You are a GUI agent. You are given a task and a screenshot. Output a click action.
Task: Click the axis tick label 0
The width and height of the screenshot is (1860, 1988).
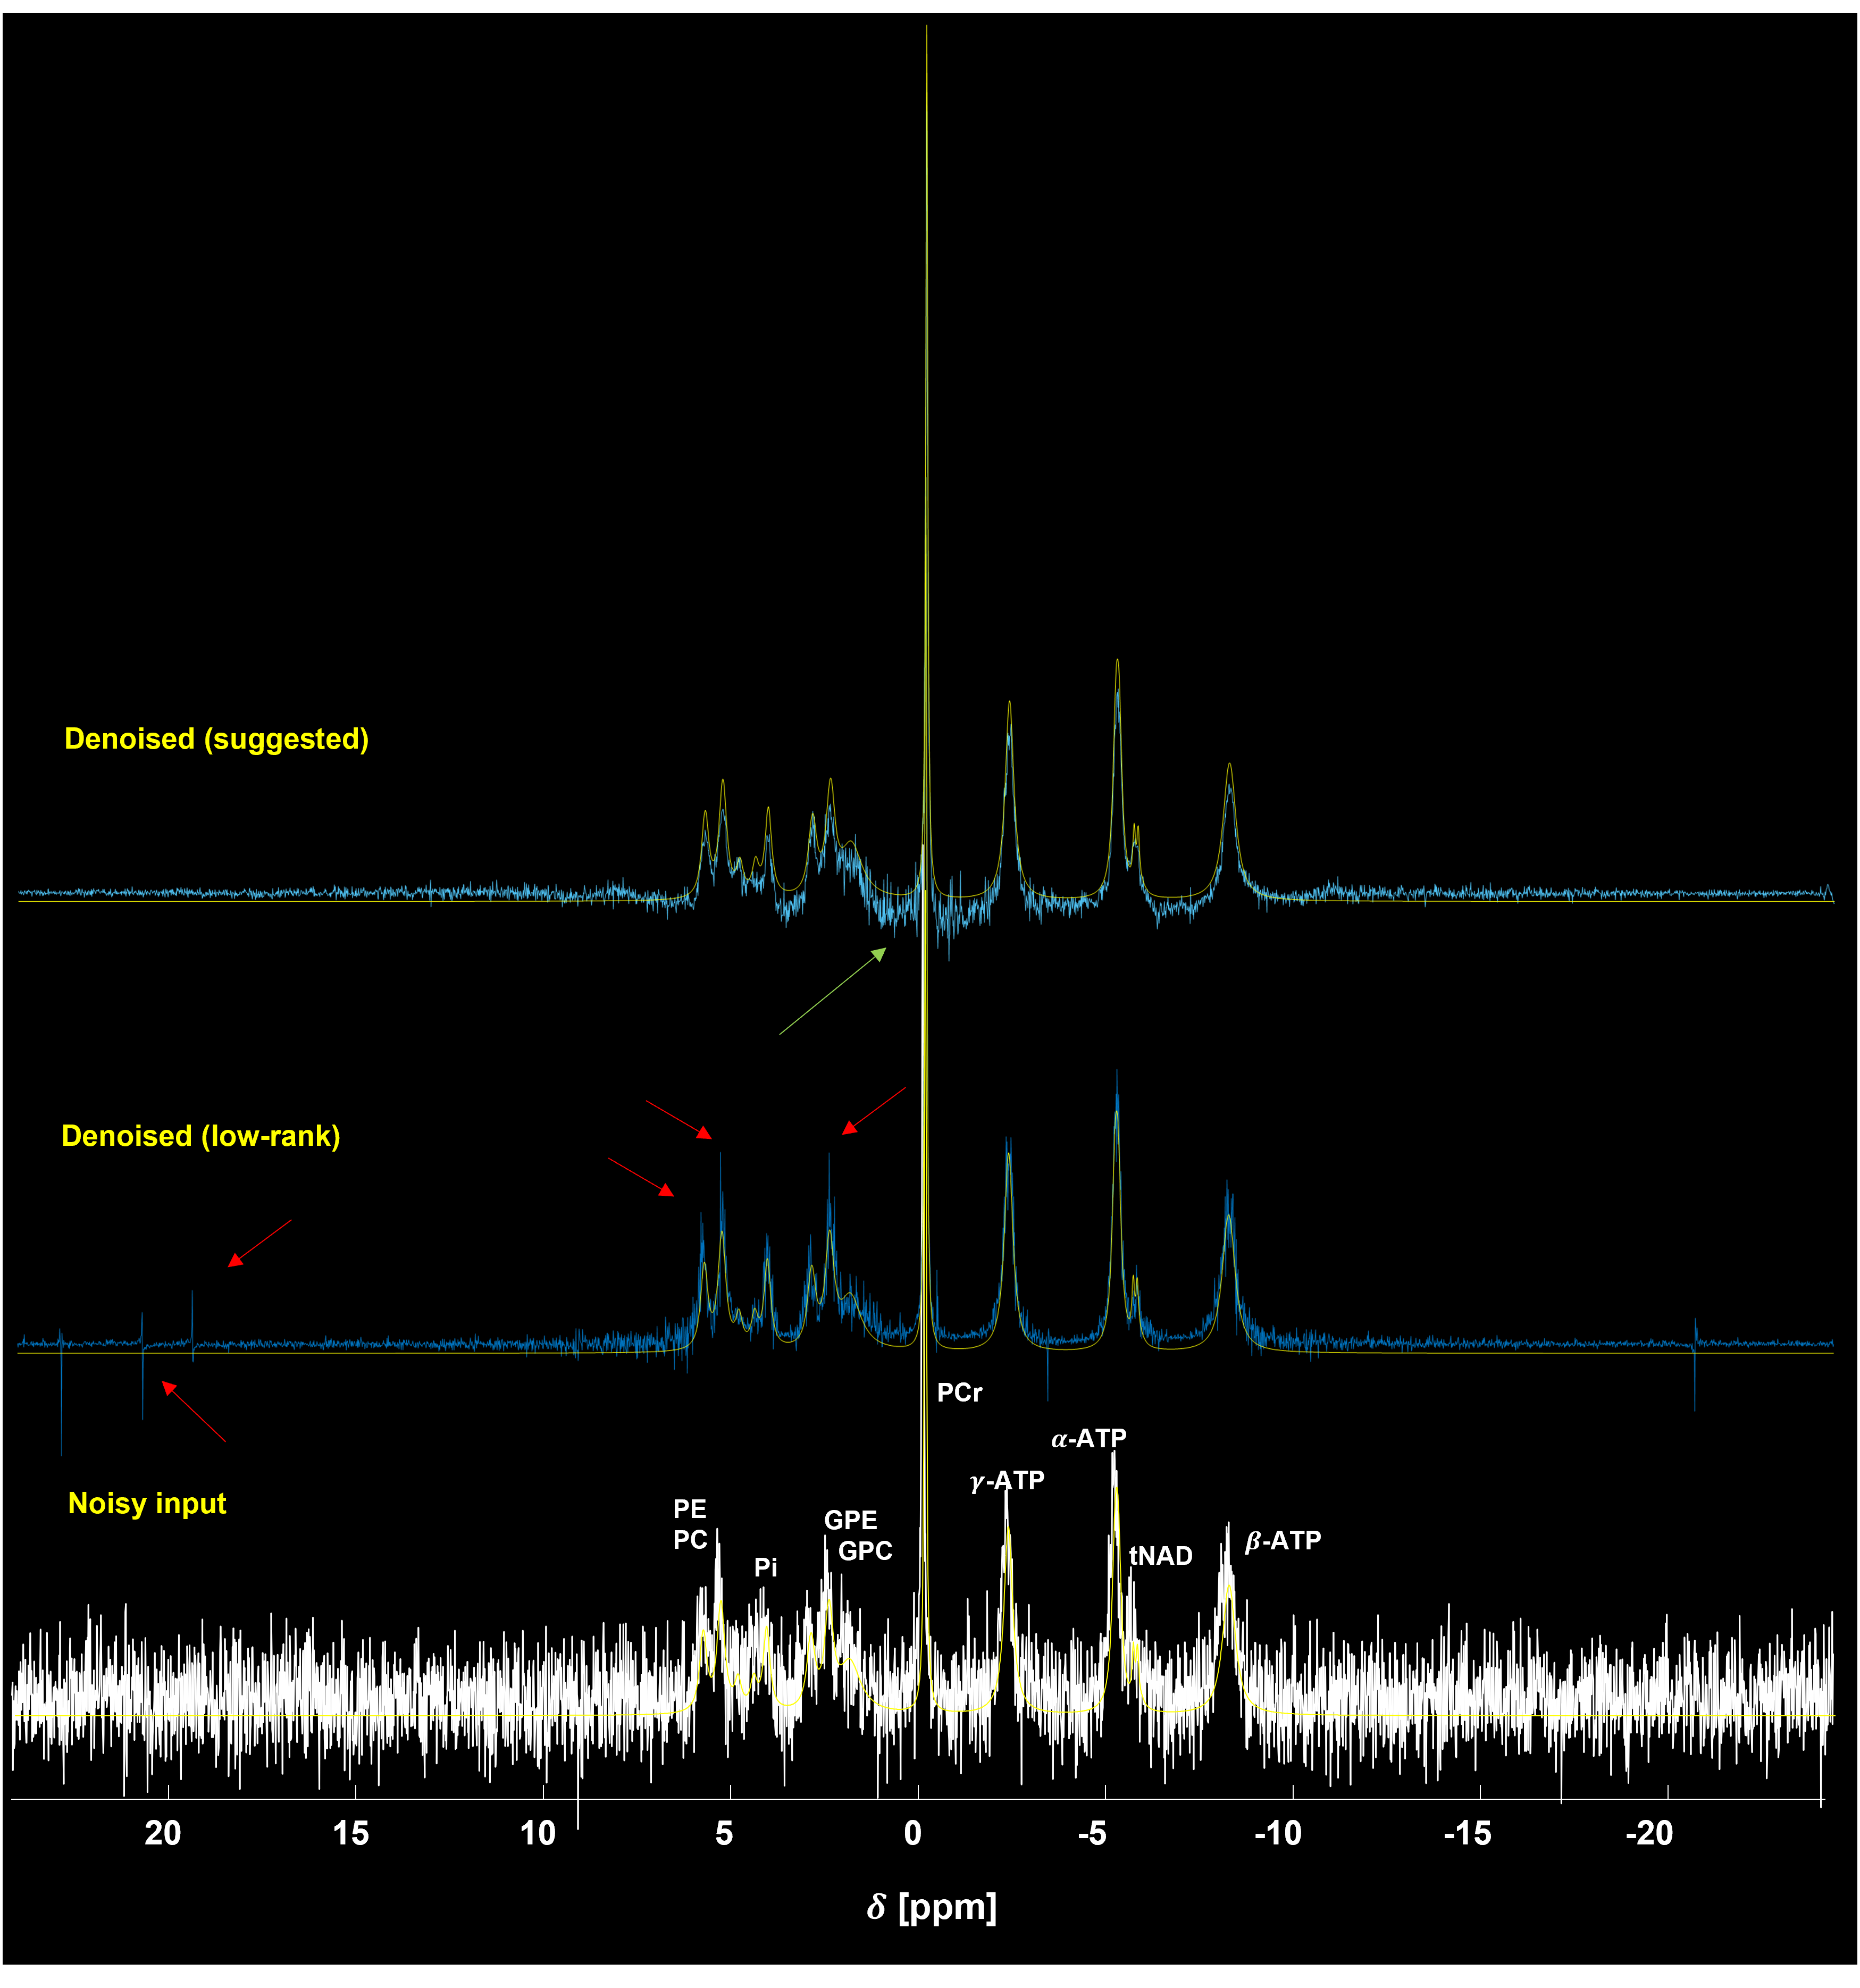point(912,1833)
